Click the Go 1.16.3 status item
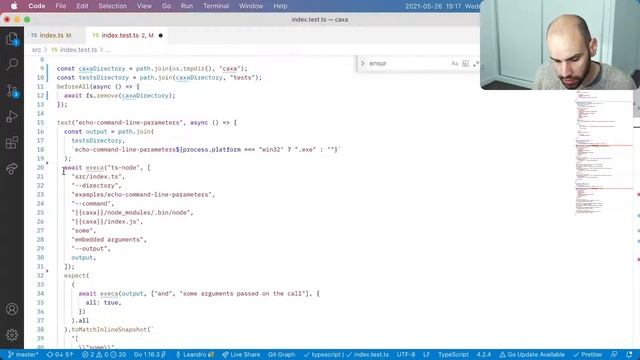Viewport: 640px width, 360px height. click(x=149, y=354)
